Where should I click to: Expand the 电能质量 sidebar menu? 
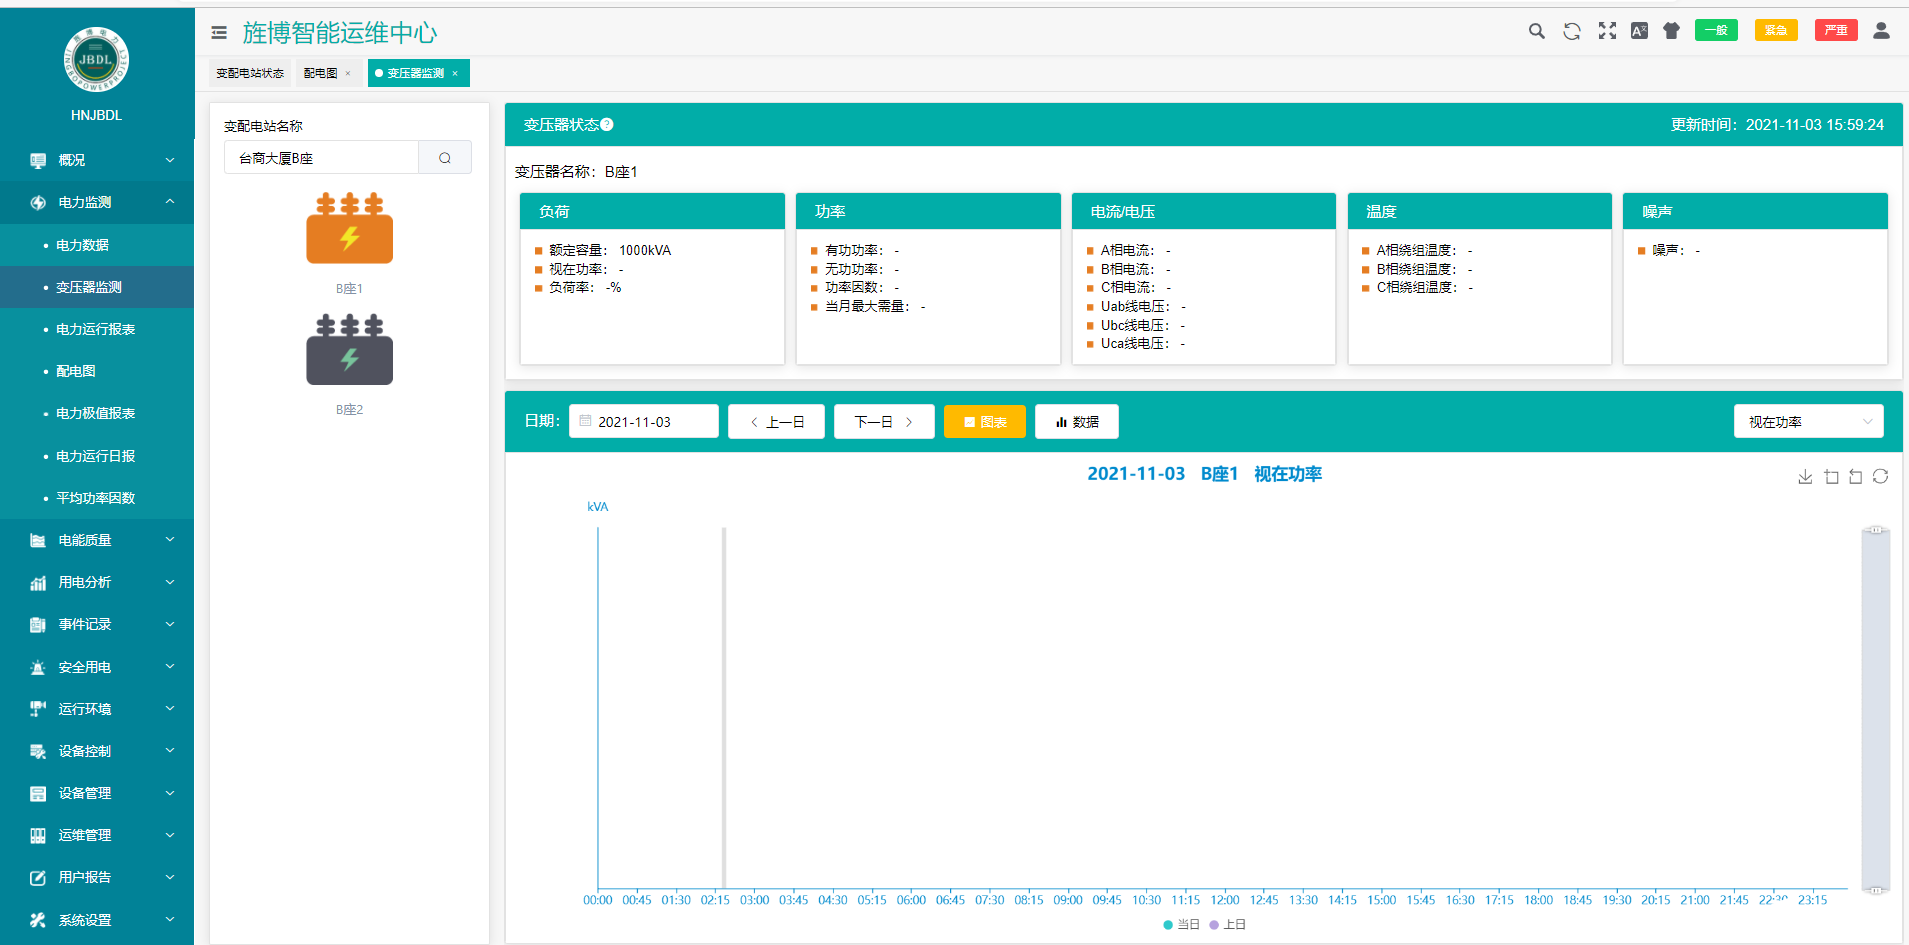97,540
